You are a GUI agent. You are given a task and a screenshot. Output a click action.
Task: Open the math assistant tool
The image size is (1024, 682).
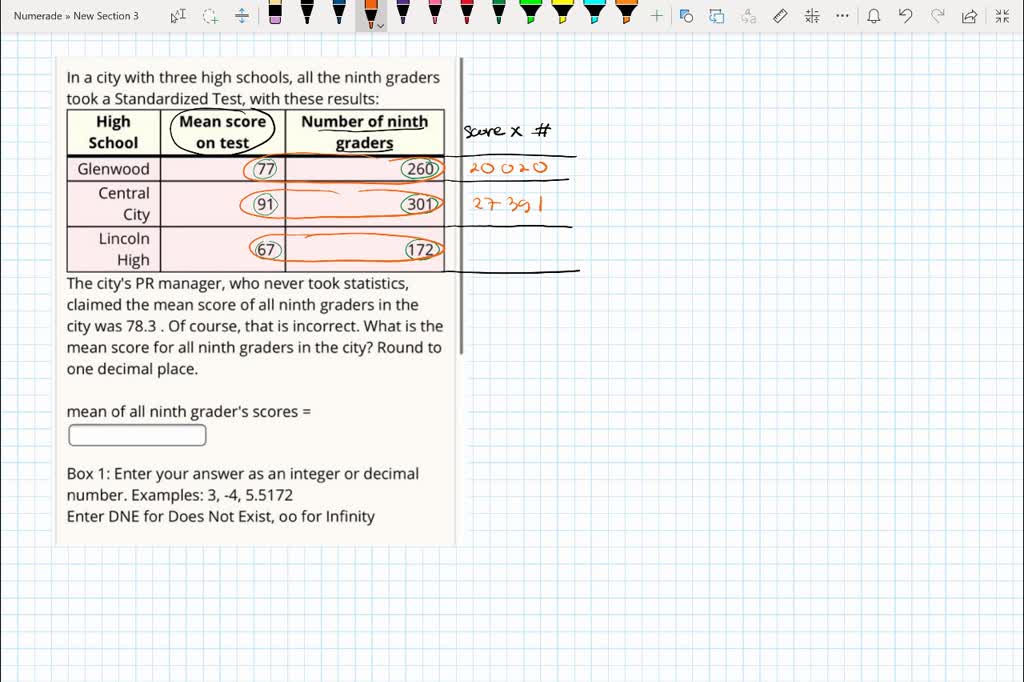(813, 15)
